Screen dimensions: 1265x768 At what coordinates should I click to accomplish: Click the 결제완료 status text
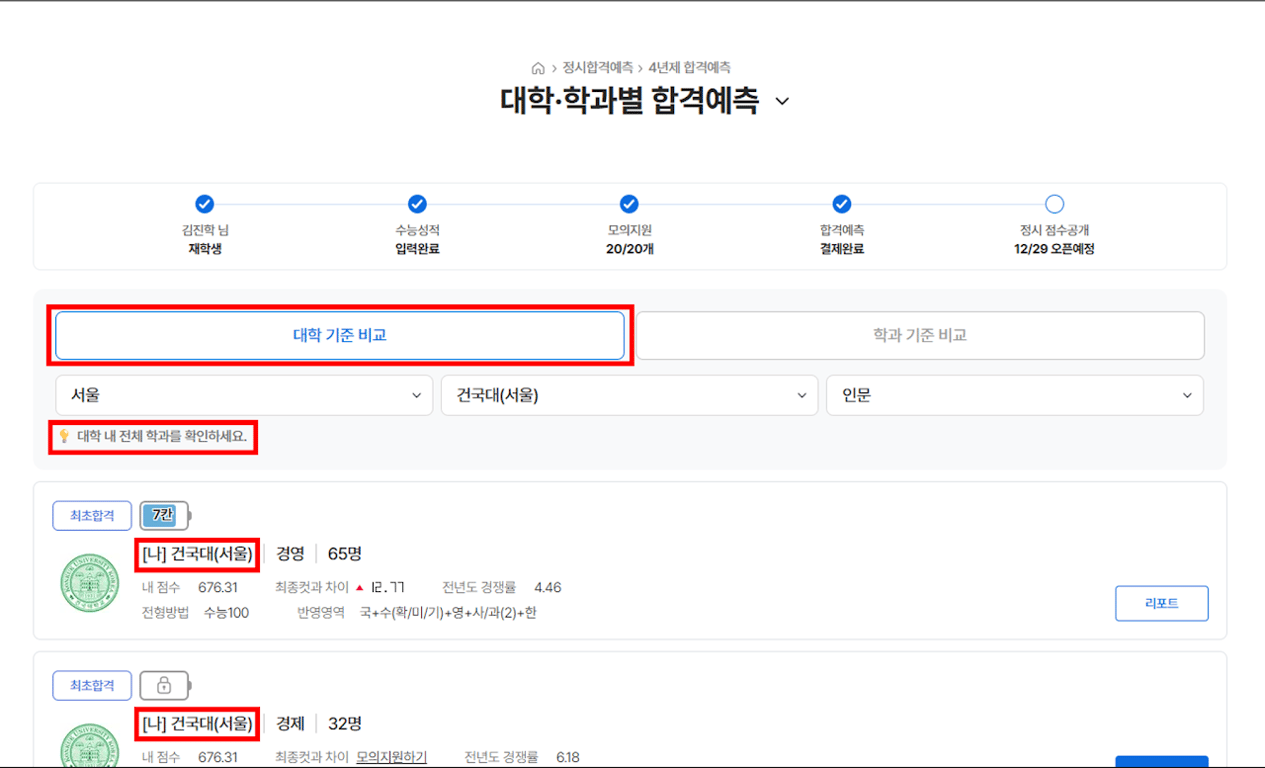(x=842, y=249)
